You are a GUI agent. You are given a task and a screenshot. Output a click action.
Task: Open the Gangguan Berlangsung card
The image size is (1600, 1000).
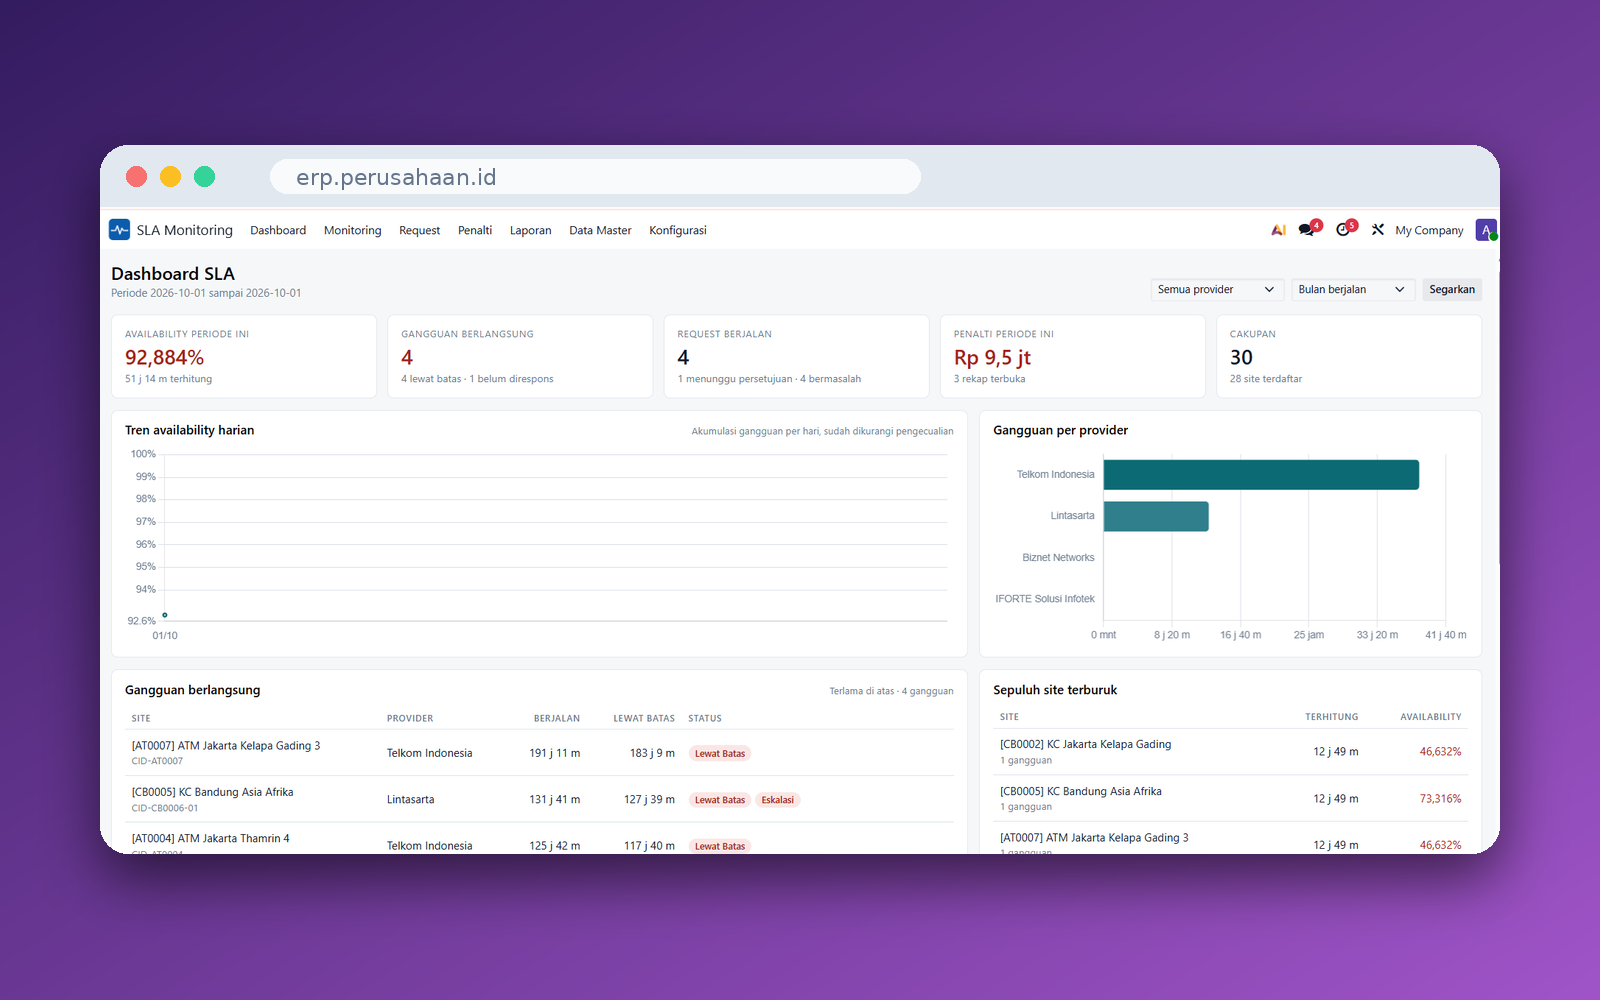coord(520,356)
